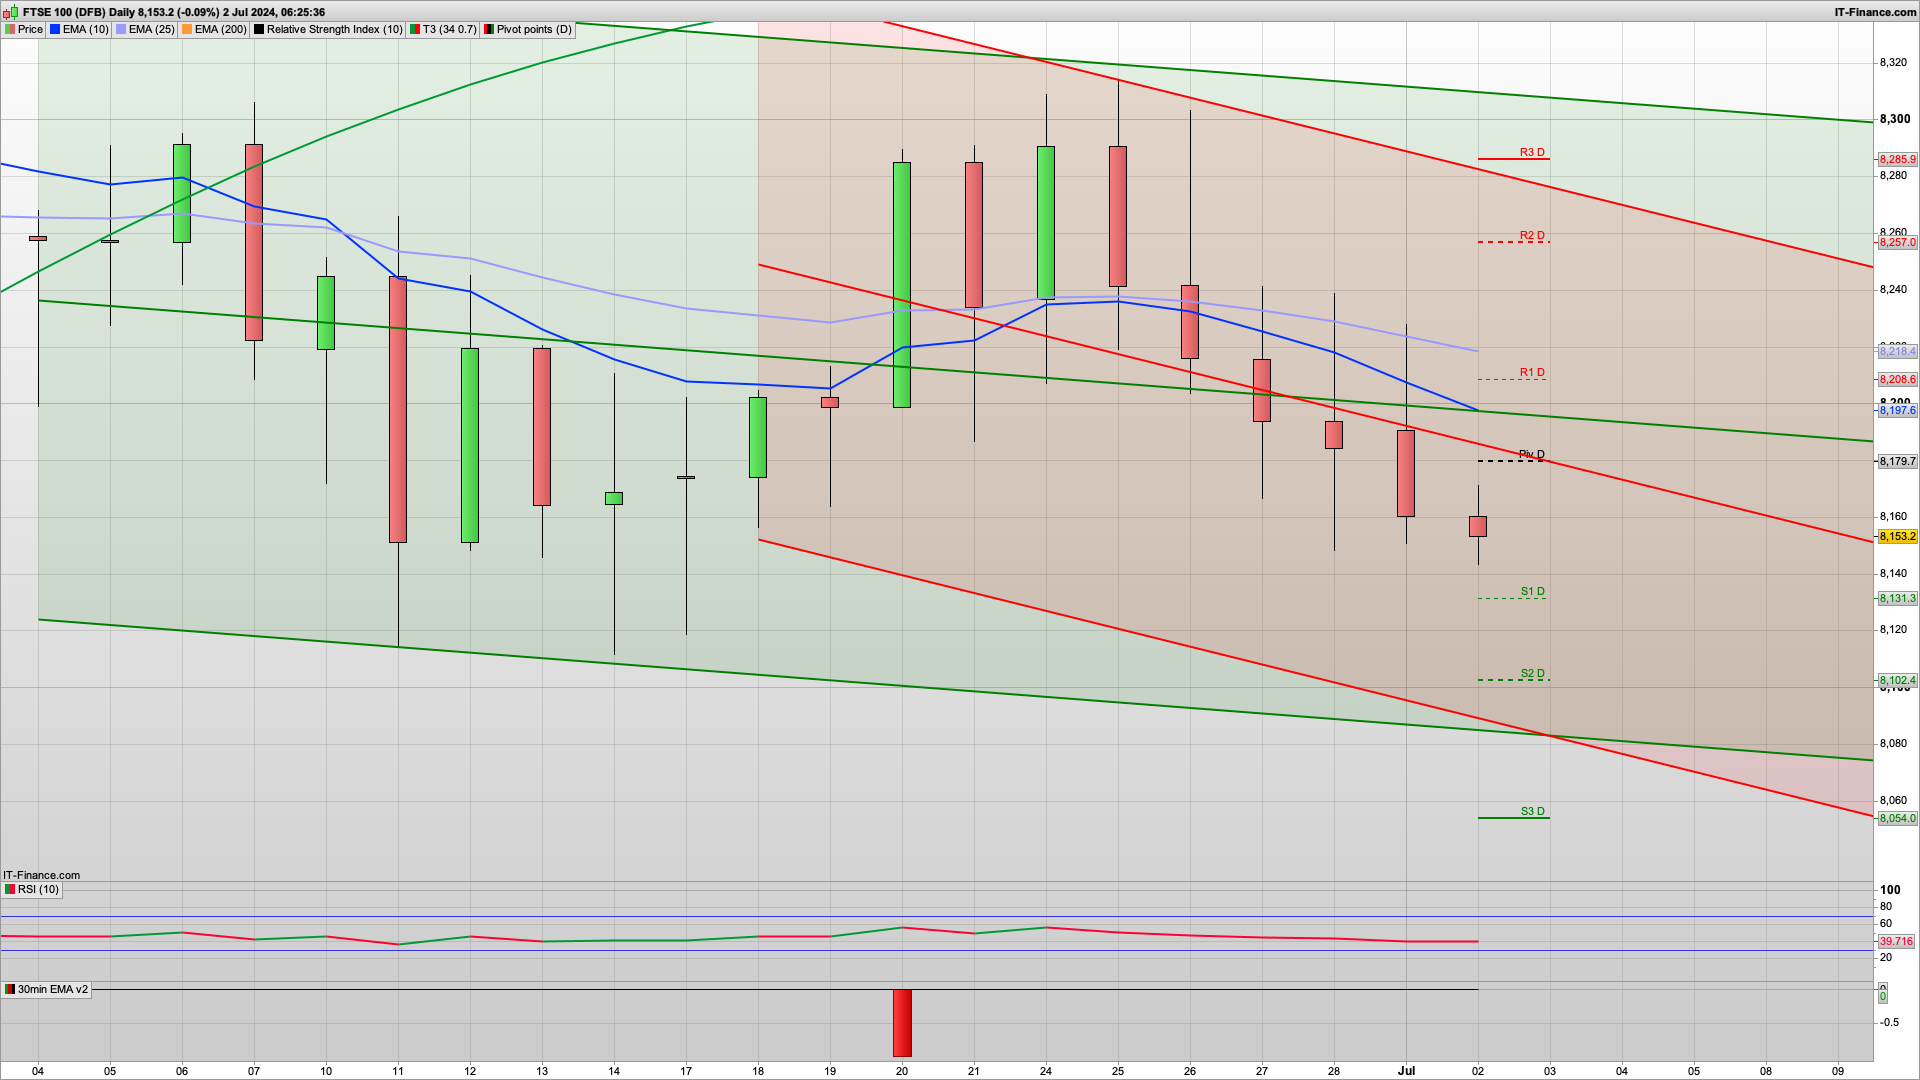Click the yellow 8,153.2 current price tag
Viewport: 1920px width, 1080px height.
[1897, 537]
